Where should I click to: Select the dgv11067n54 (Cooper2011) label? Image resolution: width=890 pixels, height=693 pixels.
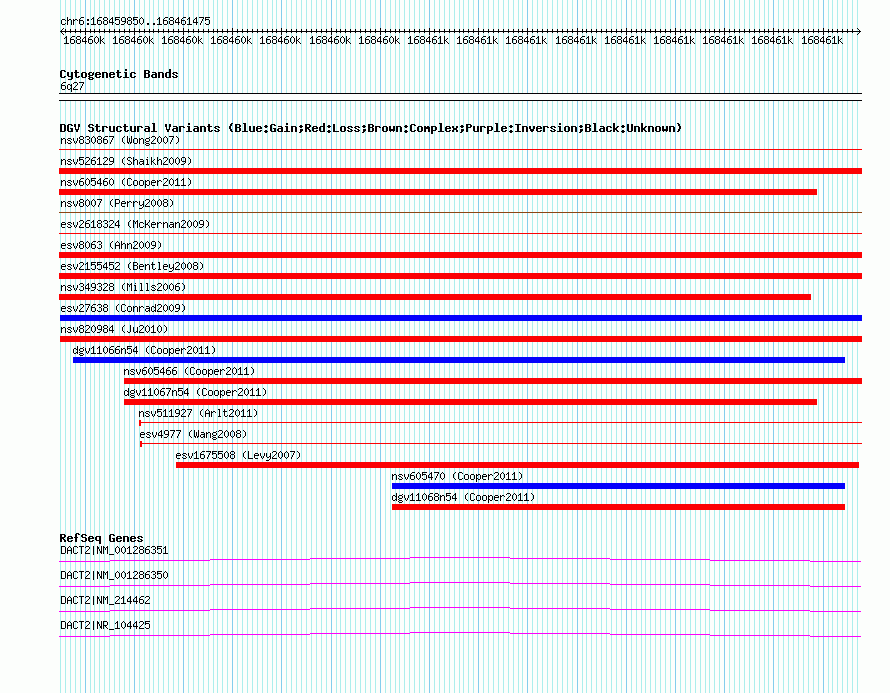(195, 392)
